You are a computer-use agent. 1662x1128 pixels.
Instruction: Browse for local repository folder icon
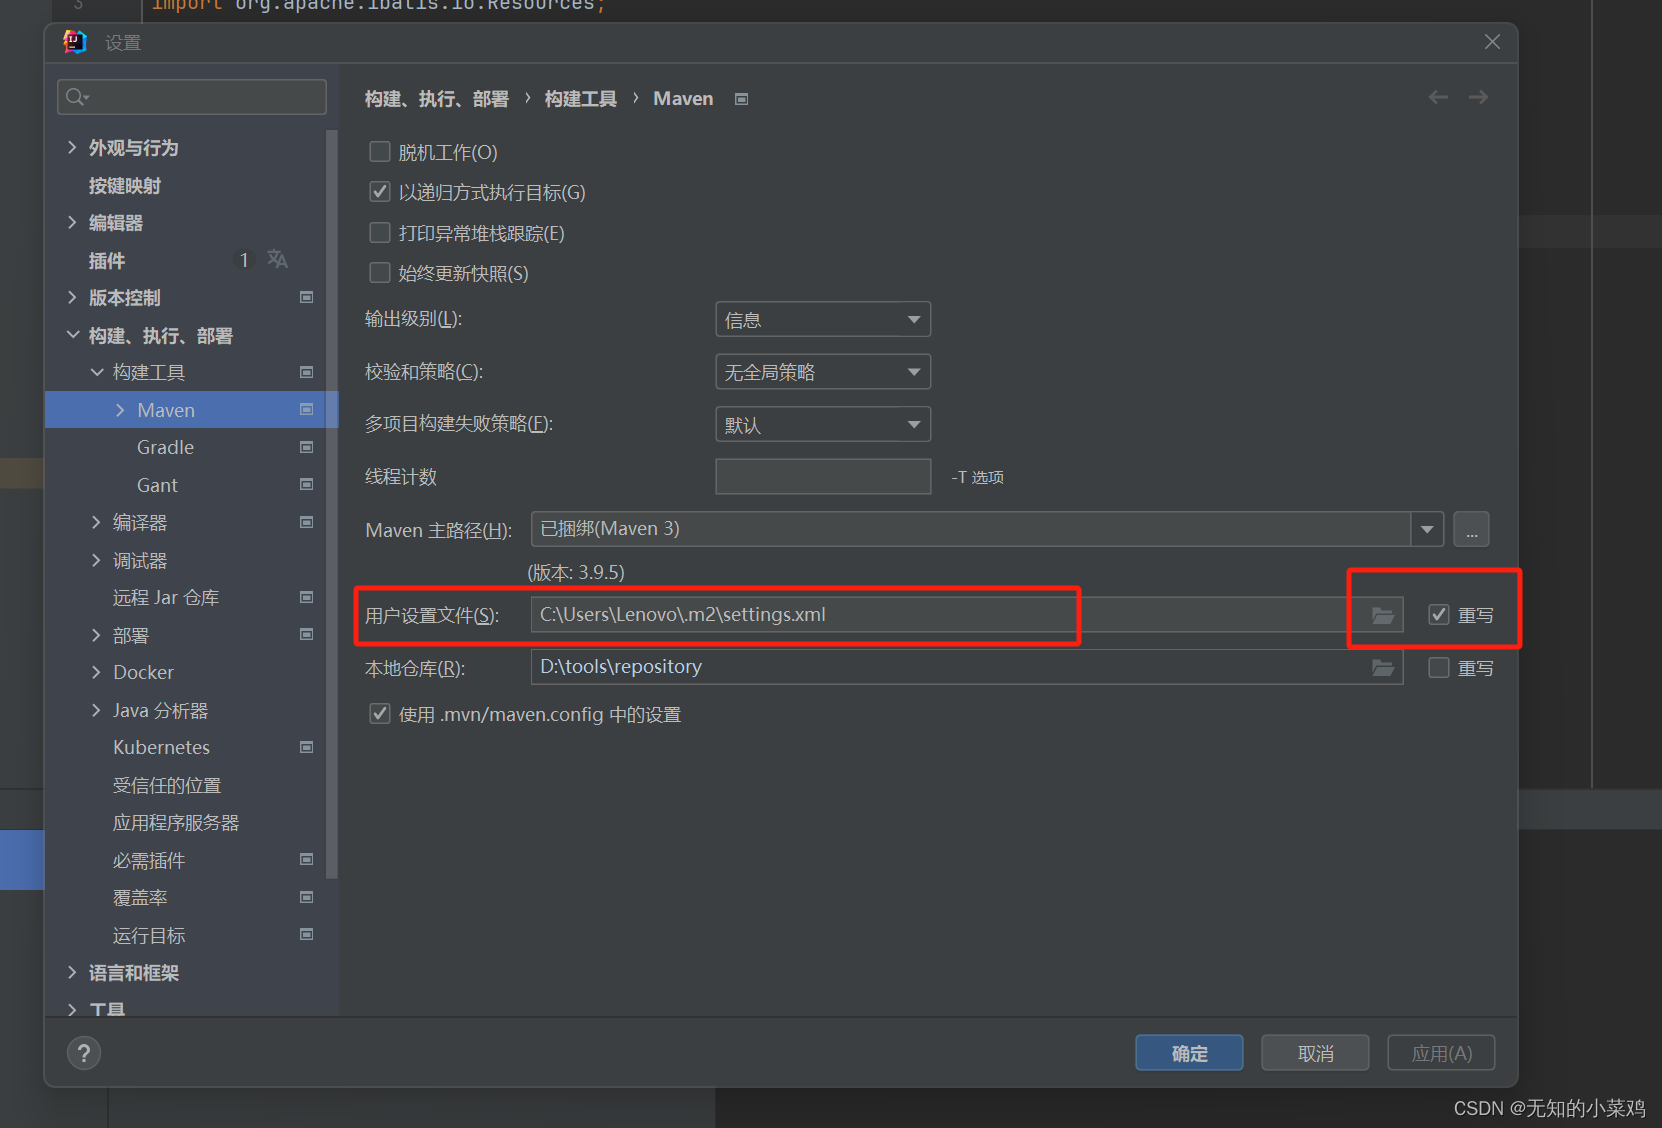click(x=1383, y=667)
